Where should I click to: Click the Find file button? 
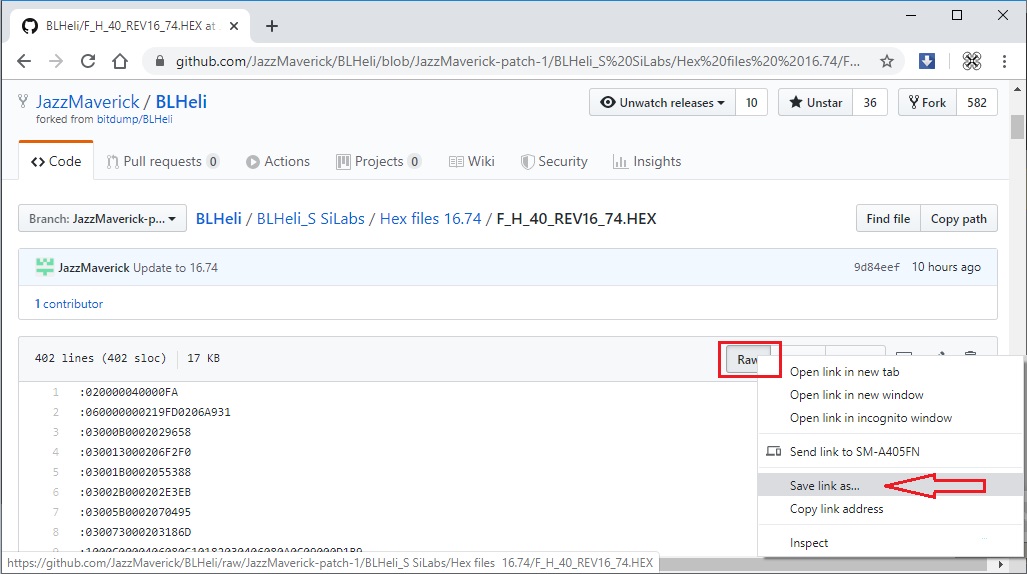888,219
